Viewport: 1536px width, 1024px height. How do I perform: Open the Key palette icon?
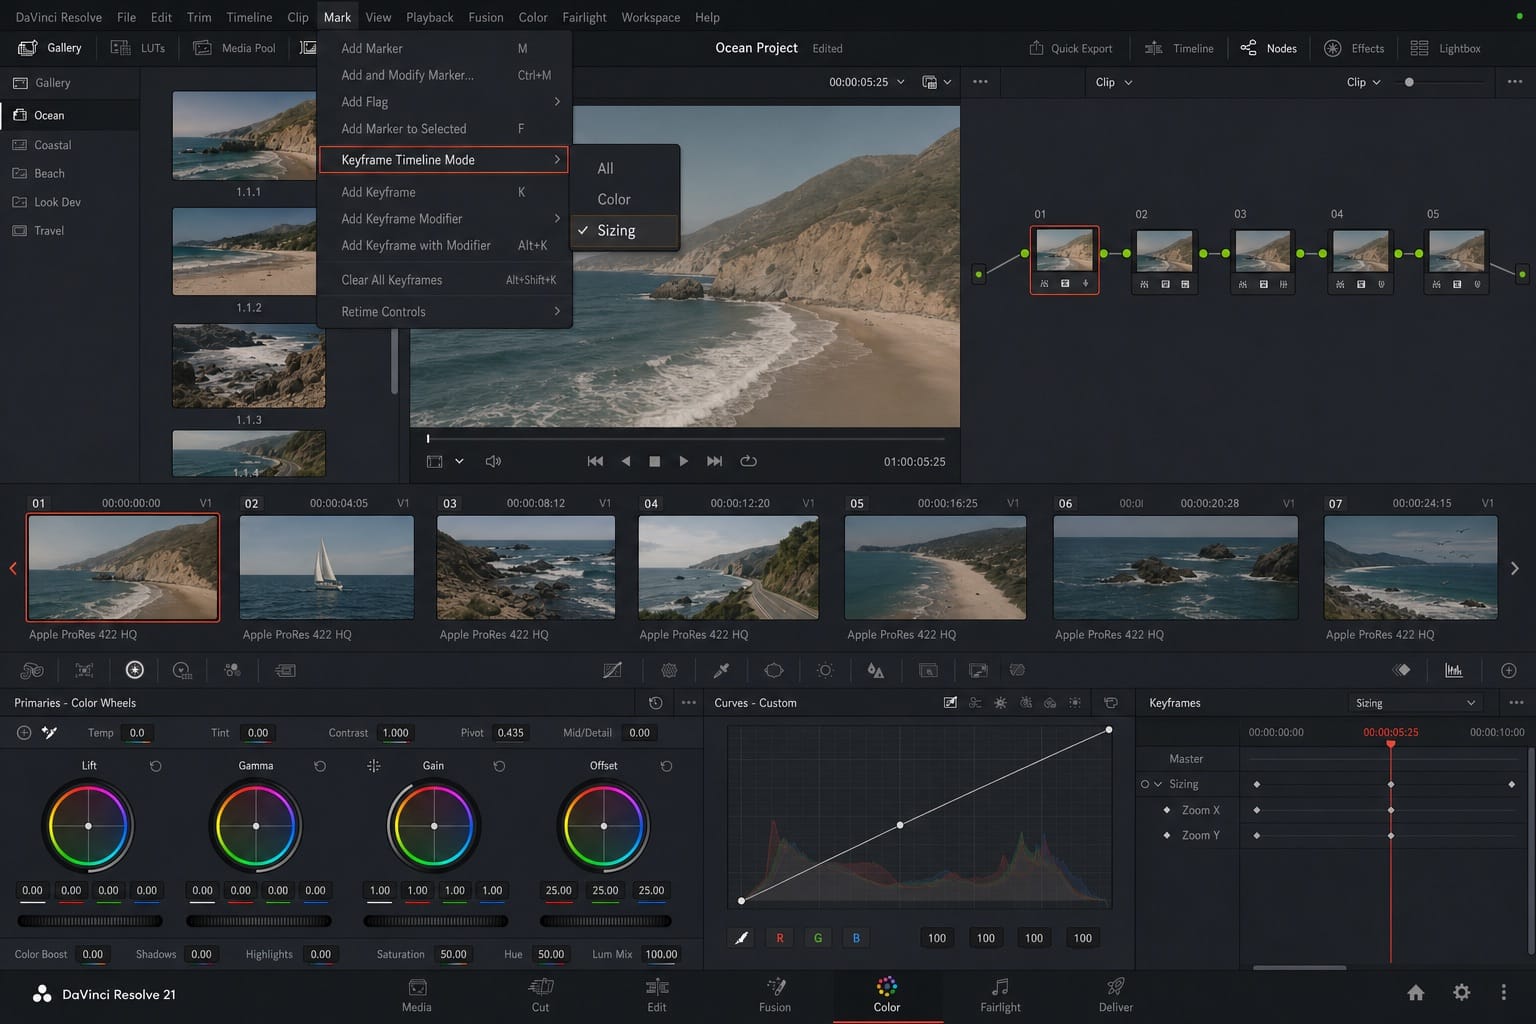928,670
